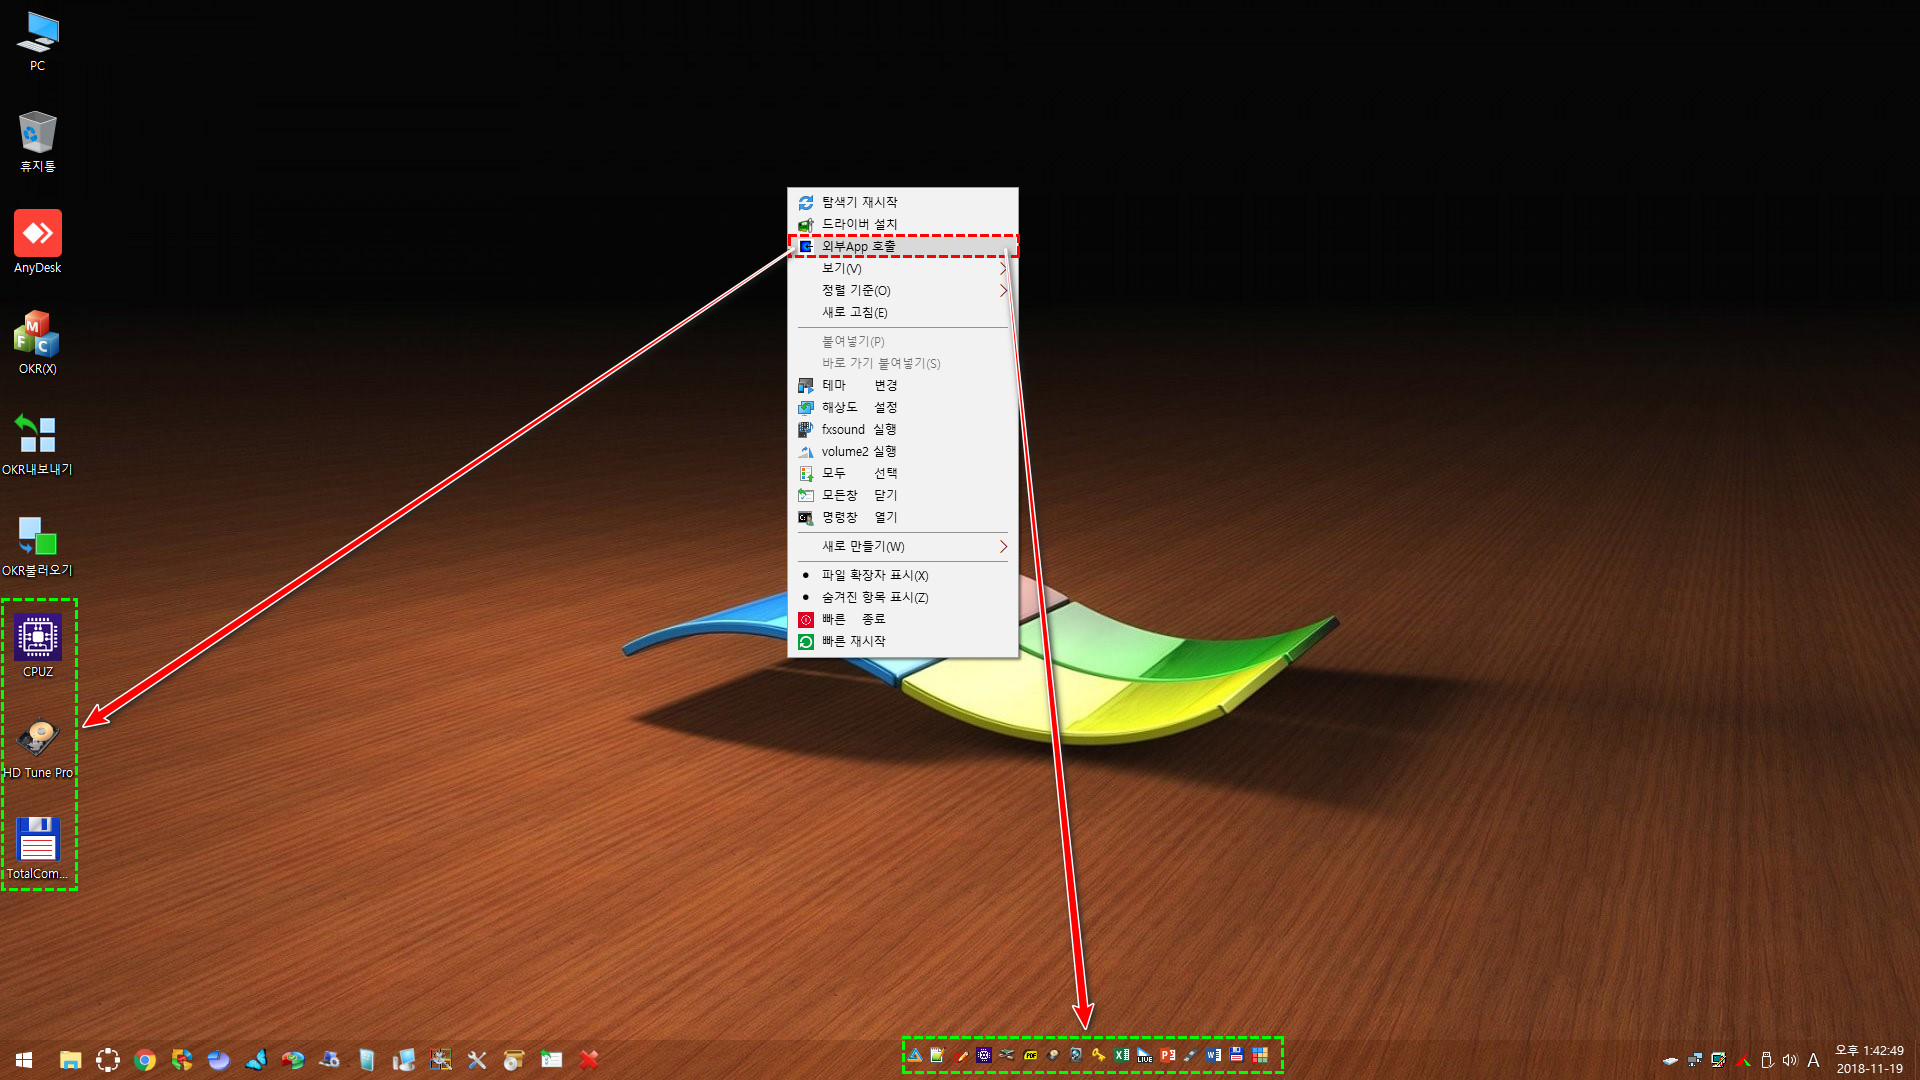Click the USB stick icon in taskbar toolbar
The image size is (1920, 1080).
tap(1190, 1055)
